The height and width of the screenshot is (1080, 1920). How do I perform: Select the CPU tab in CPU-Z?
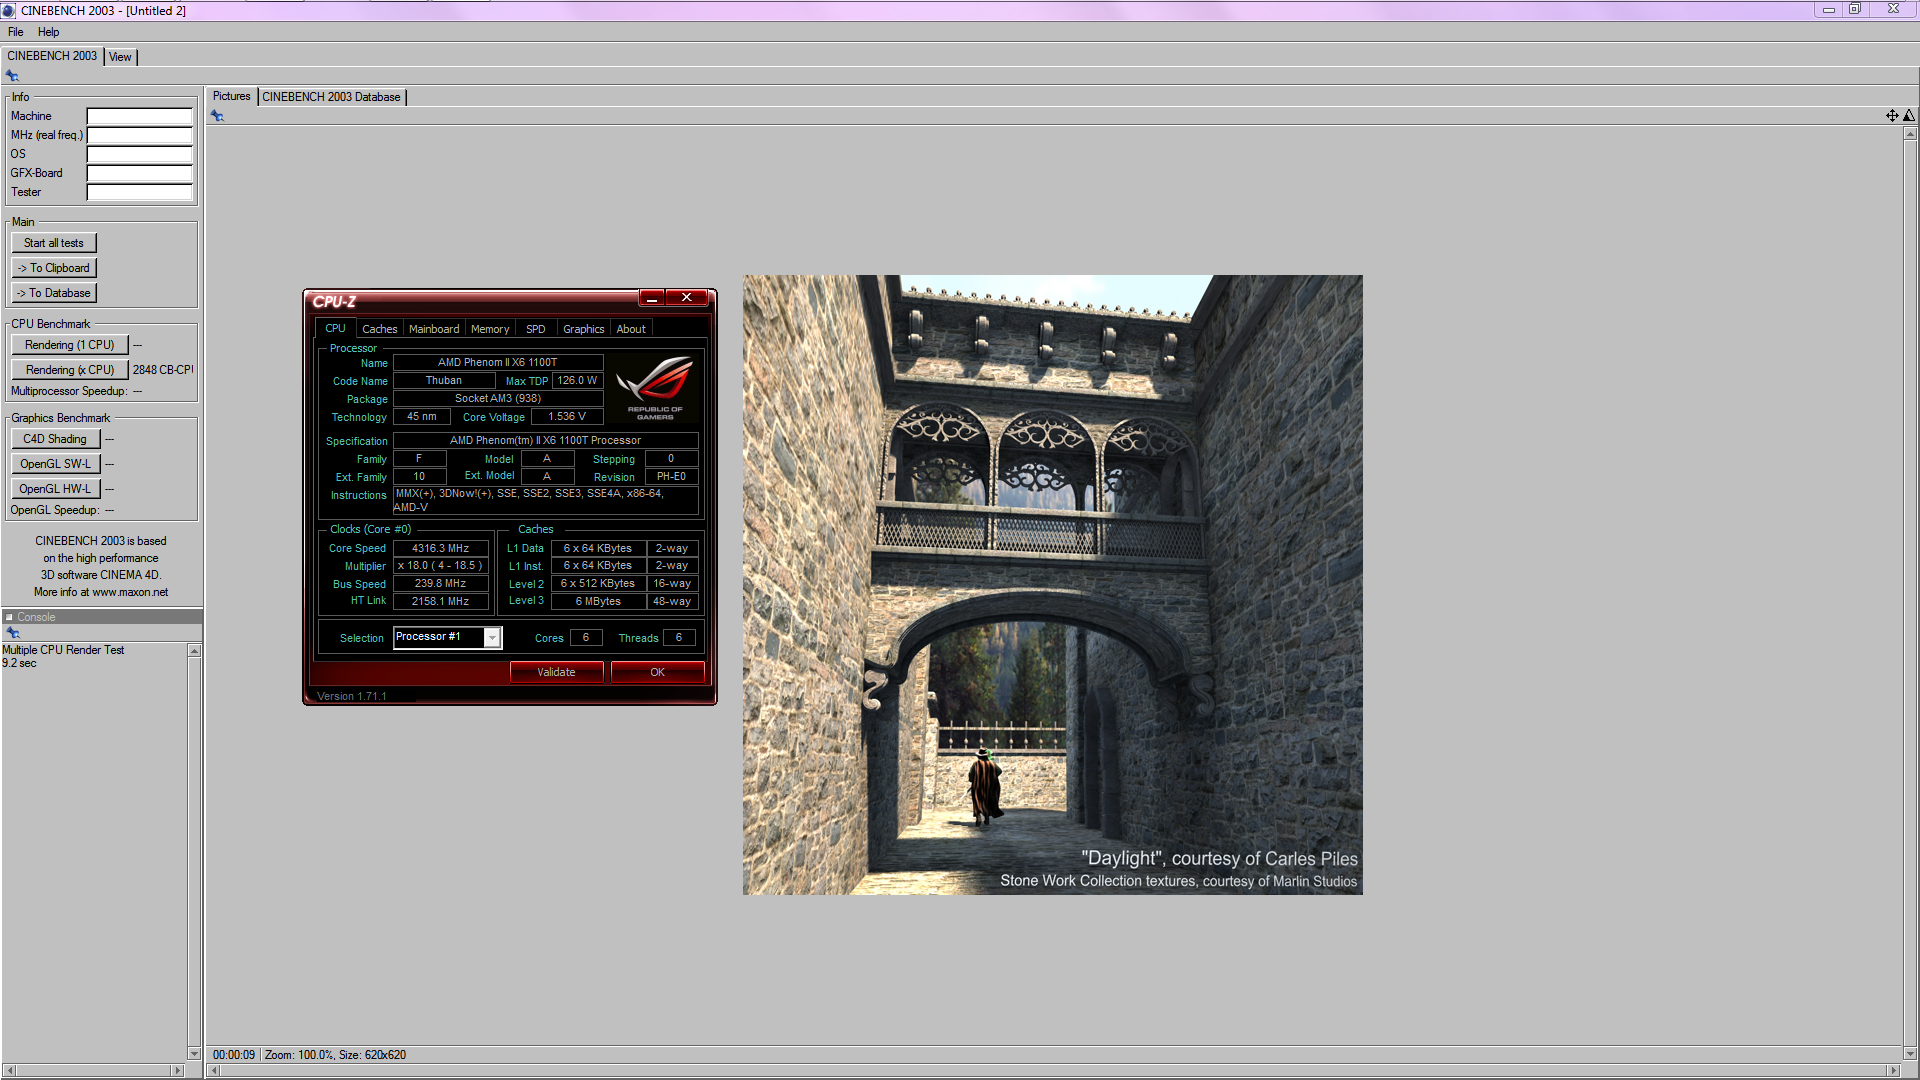[335, 328]
